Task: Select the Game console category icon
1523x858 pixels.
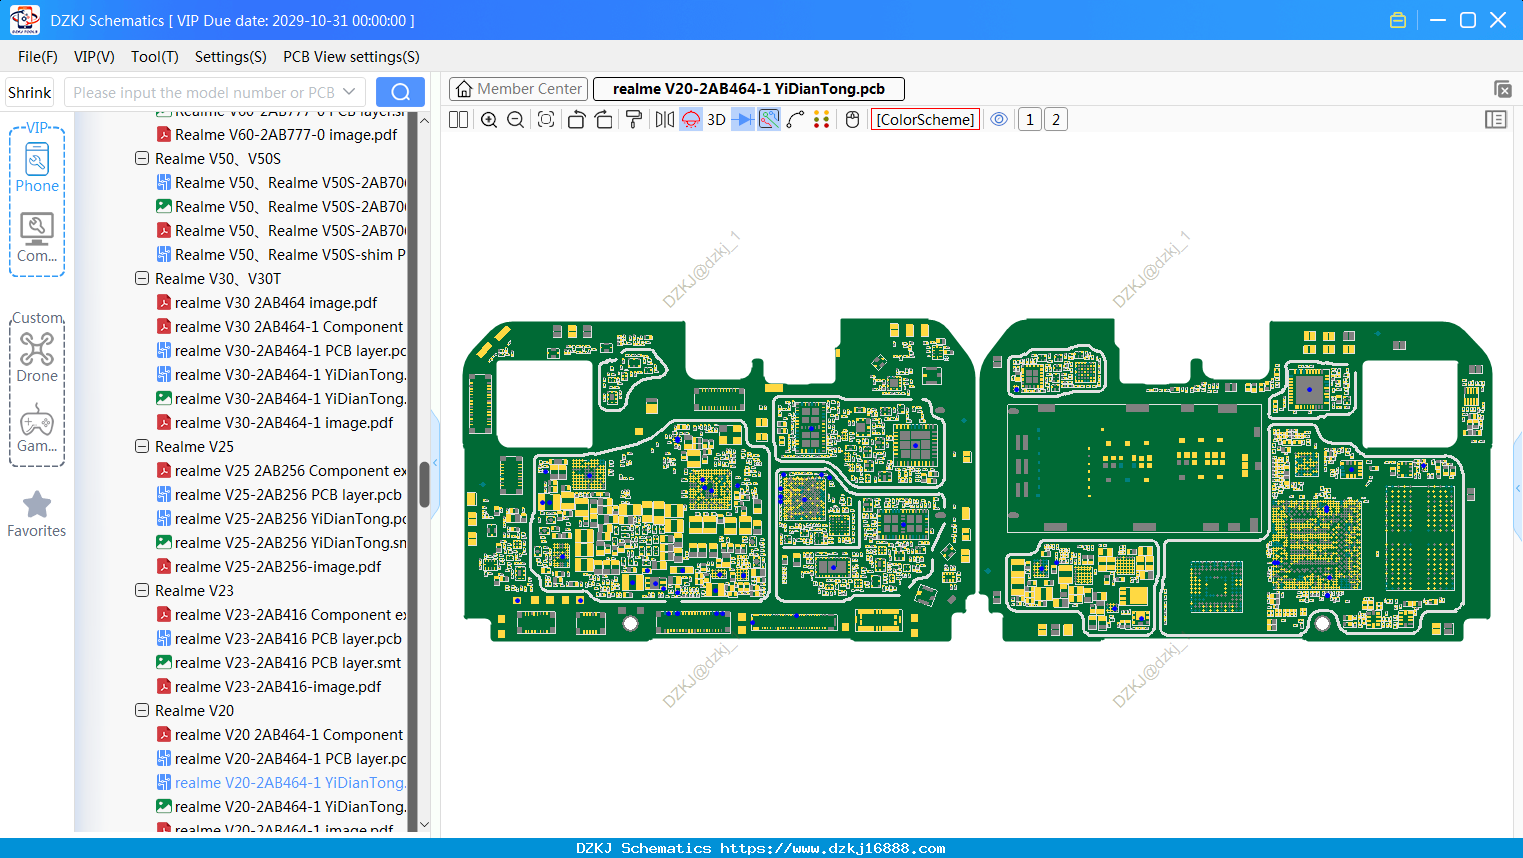Action: pyautogui.click(x=37, y=428)
